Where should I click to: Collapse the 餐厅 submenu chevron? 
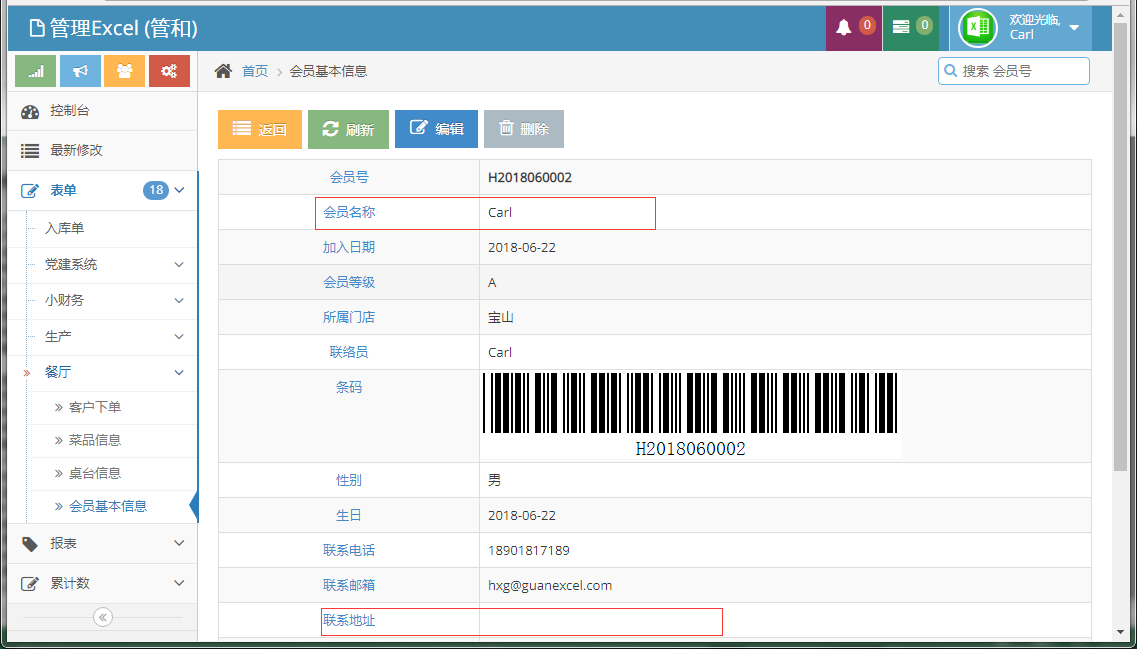[179, 373]
